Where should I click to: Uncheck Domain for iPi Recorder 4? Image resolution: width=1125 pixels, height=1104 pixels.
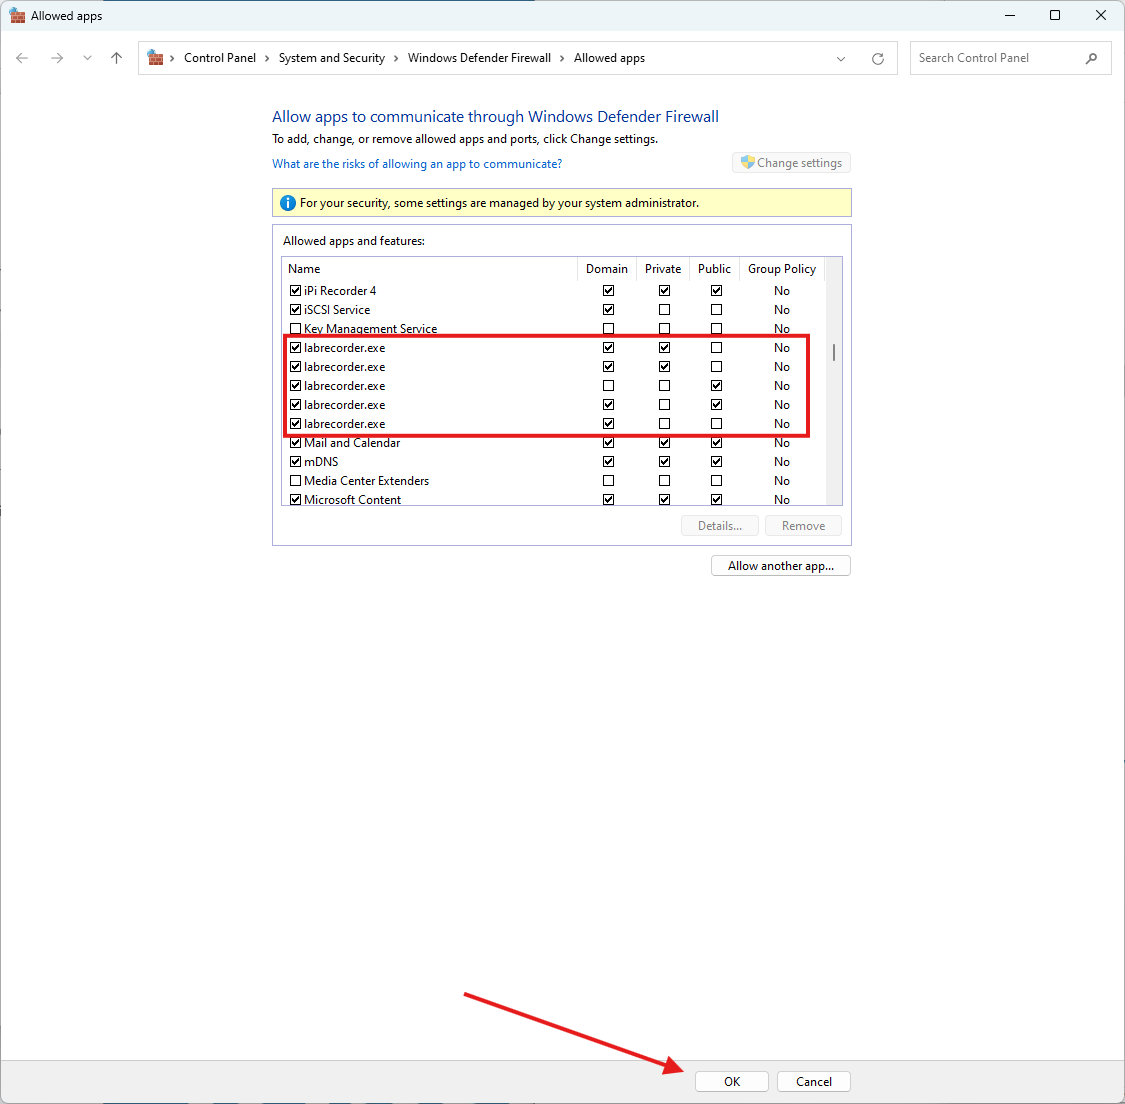coord(608,291)
